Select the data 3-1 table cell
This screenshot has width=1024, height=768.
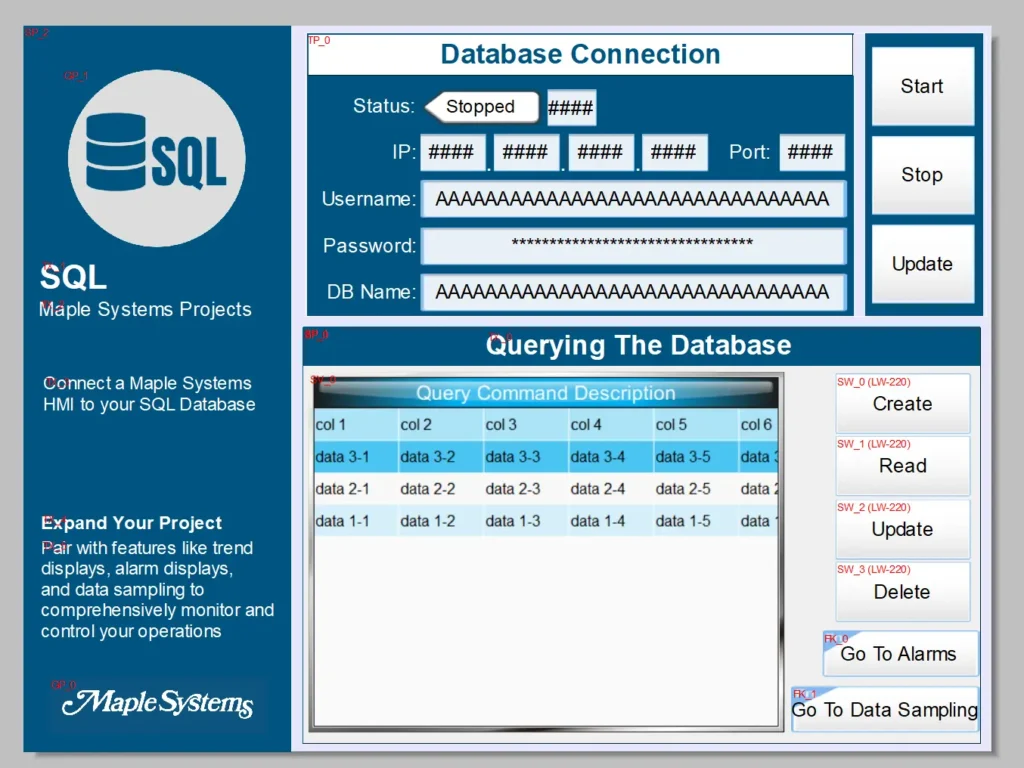coord(355,456)
